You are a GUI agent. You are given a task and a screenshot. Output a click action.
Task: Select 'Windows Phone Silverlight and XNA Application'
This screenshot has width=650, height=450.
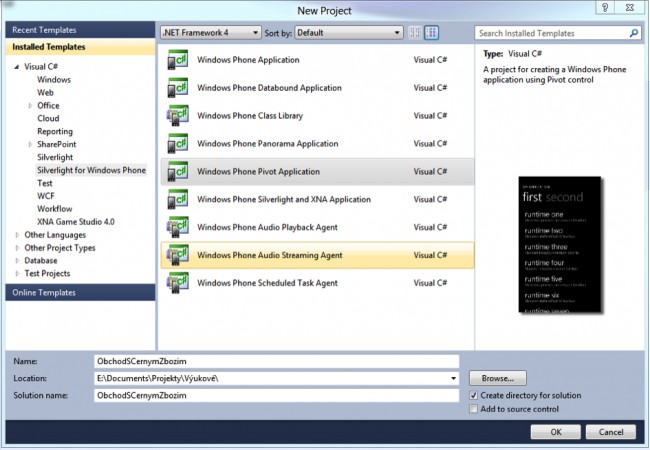click(284, 199)
